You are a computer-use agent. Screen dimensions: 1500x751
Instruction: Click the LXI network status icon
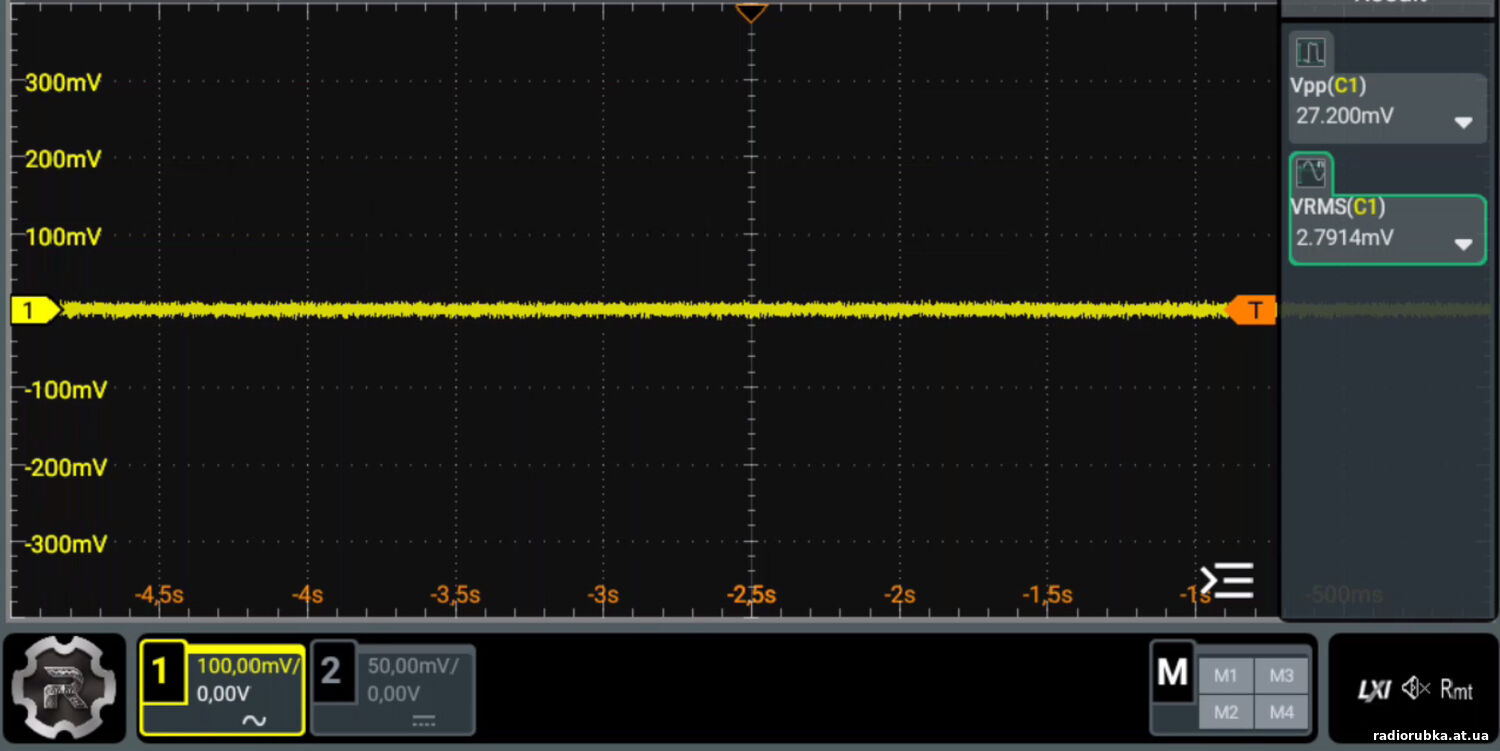[x=1374, y=690]
